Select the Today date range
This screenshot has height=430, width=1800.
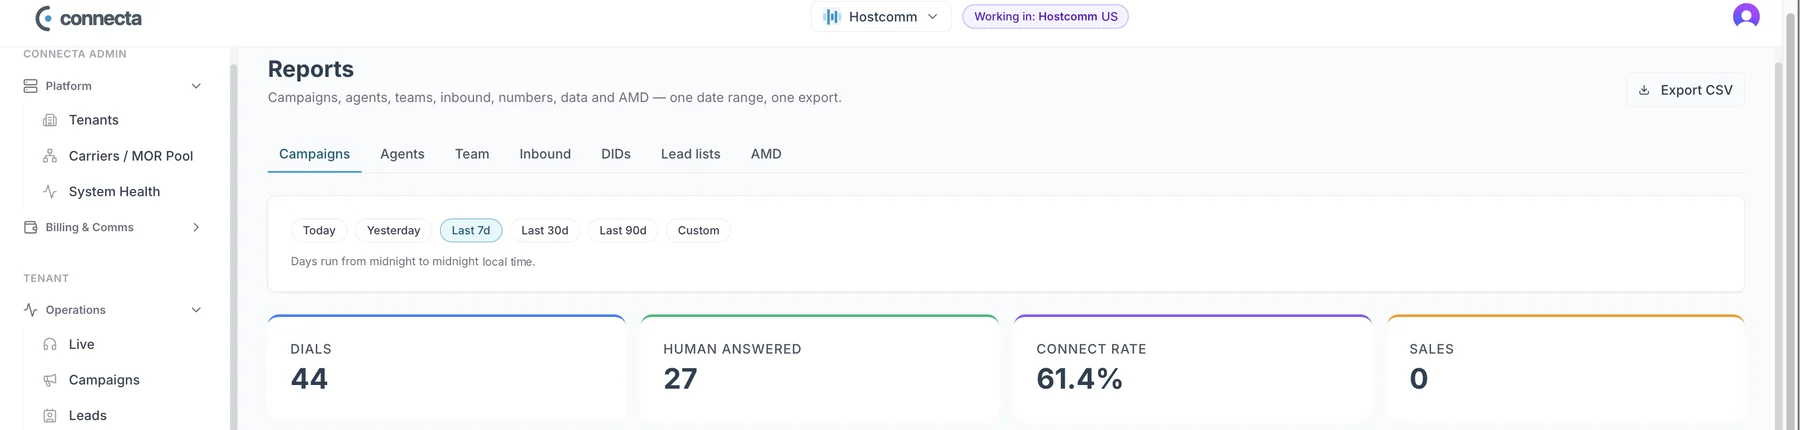[319, 231]
